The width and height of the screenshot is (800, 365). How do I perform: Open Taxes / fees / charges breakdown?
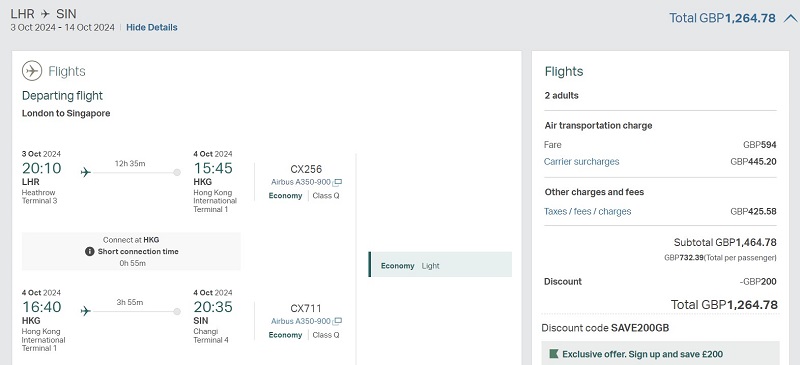[587, 211]
